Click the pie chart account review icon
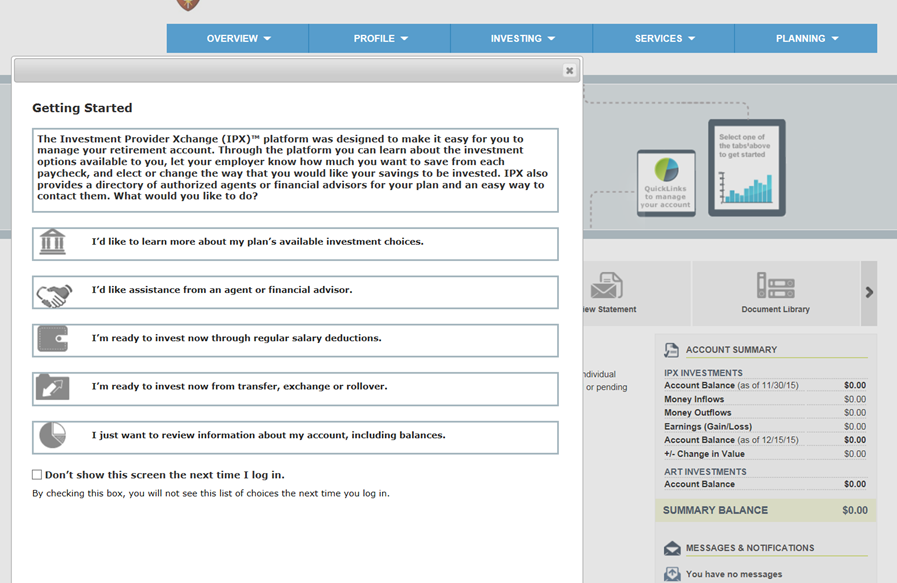Screen dimensions: 897x583 (x=53, y=436)
